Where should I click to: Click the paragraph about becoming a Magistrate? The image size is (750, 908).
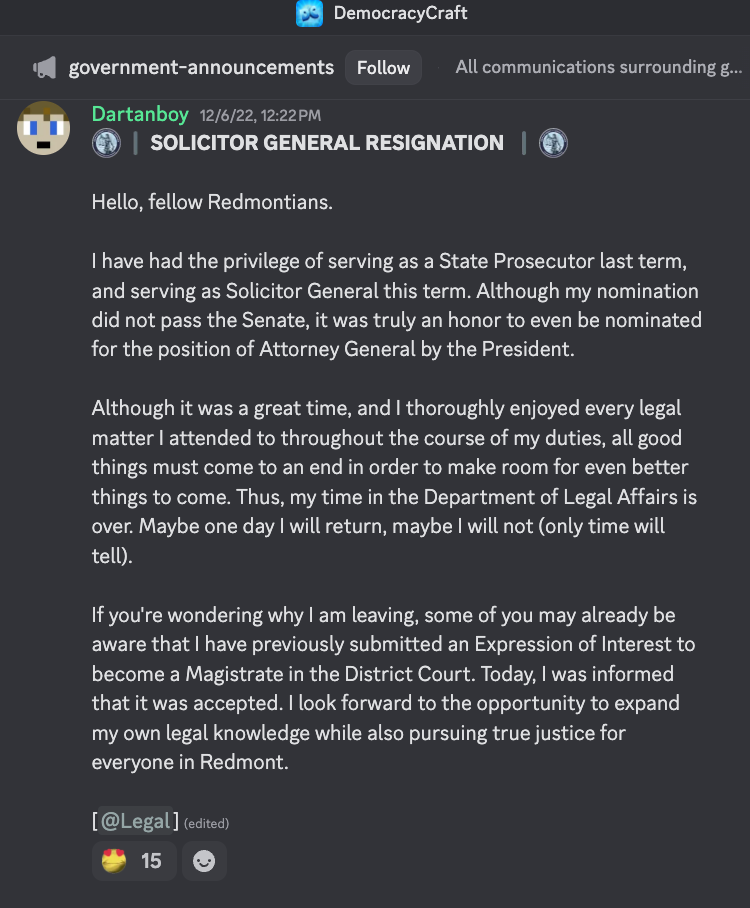coord(394,689)
